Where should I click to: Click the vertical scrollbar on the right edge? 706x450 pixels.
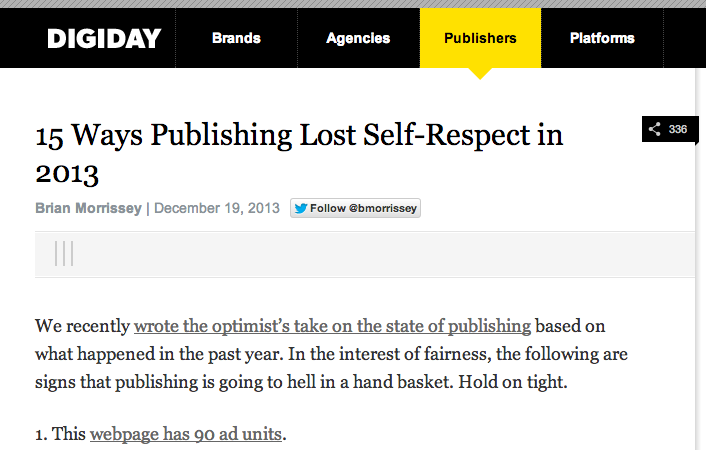pyautogui.click(x=701, y=250)
